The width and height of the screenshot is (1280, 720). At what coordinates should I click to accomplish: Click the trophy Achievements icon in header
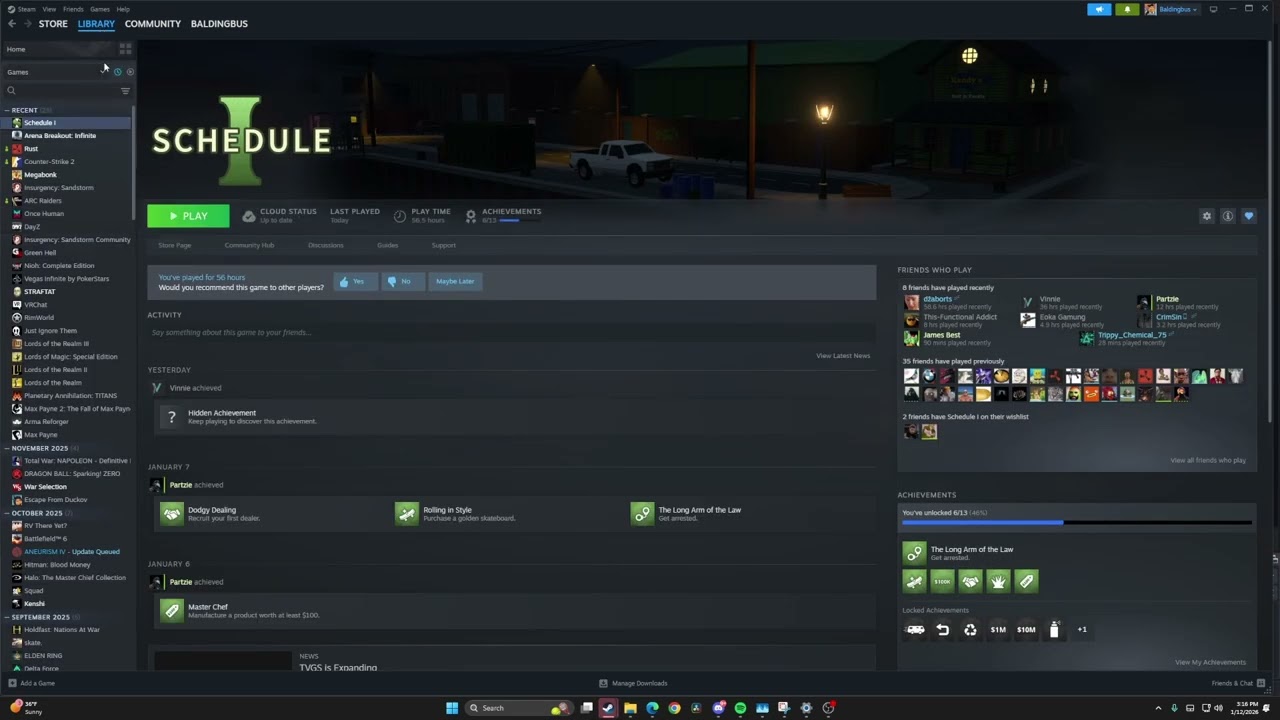click(x=471, y=216)
